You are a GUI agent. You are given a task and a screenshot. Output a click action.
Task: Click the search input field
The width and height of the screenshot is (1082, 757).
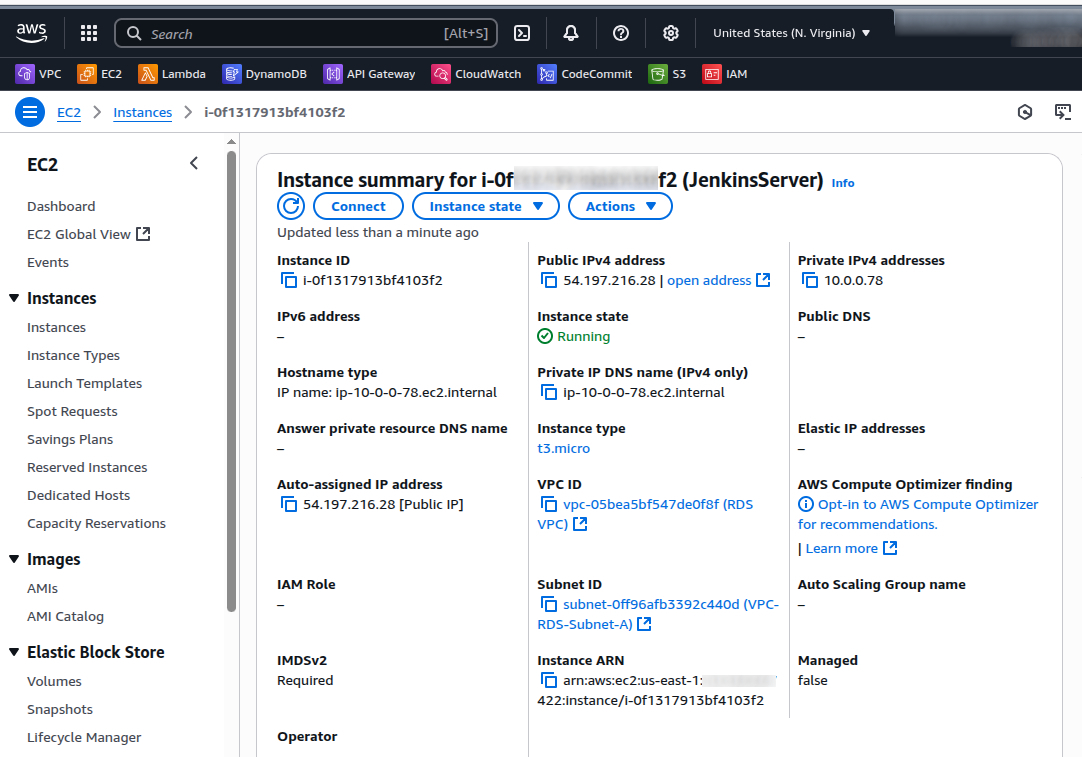(x=300, y=33)
